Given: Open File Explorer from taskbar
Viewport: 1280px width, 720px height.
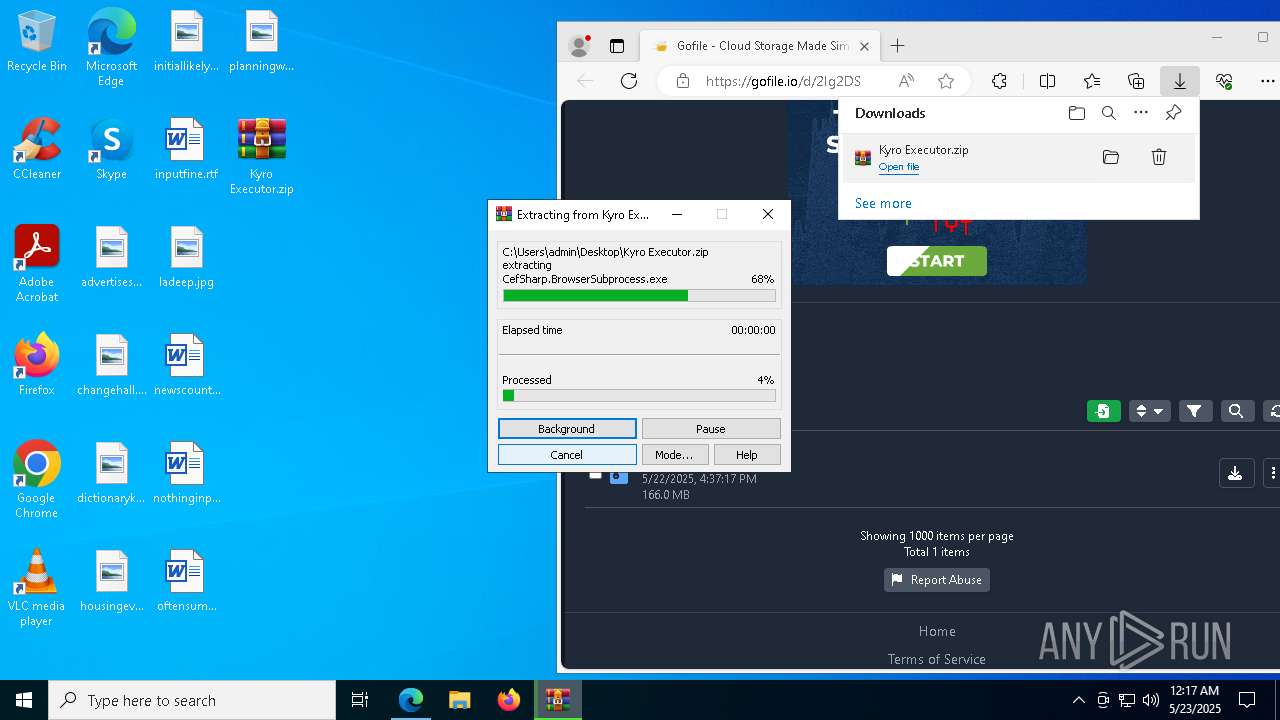Looking at the screenshot, I should coord(459,700).
